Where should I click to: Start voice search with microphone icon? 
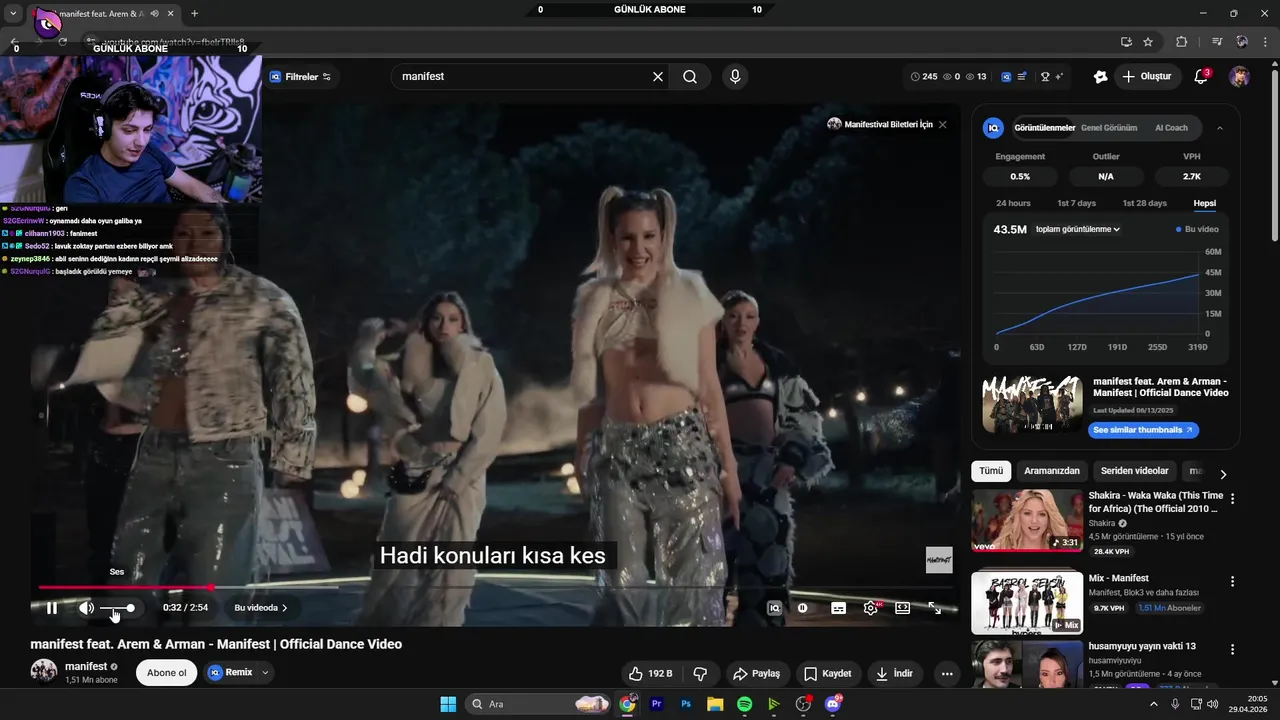point(736,77)
